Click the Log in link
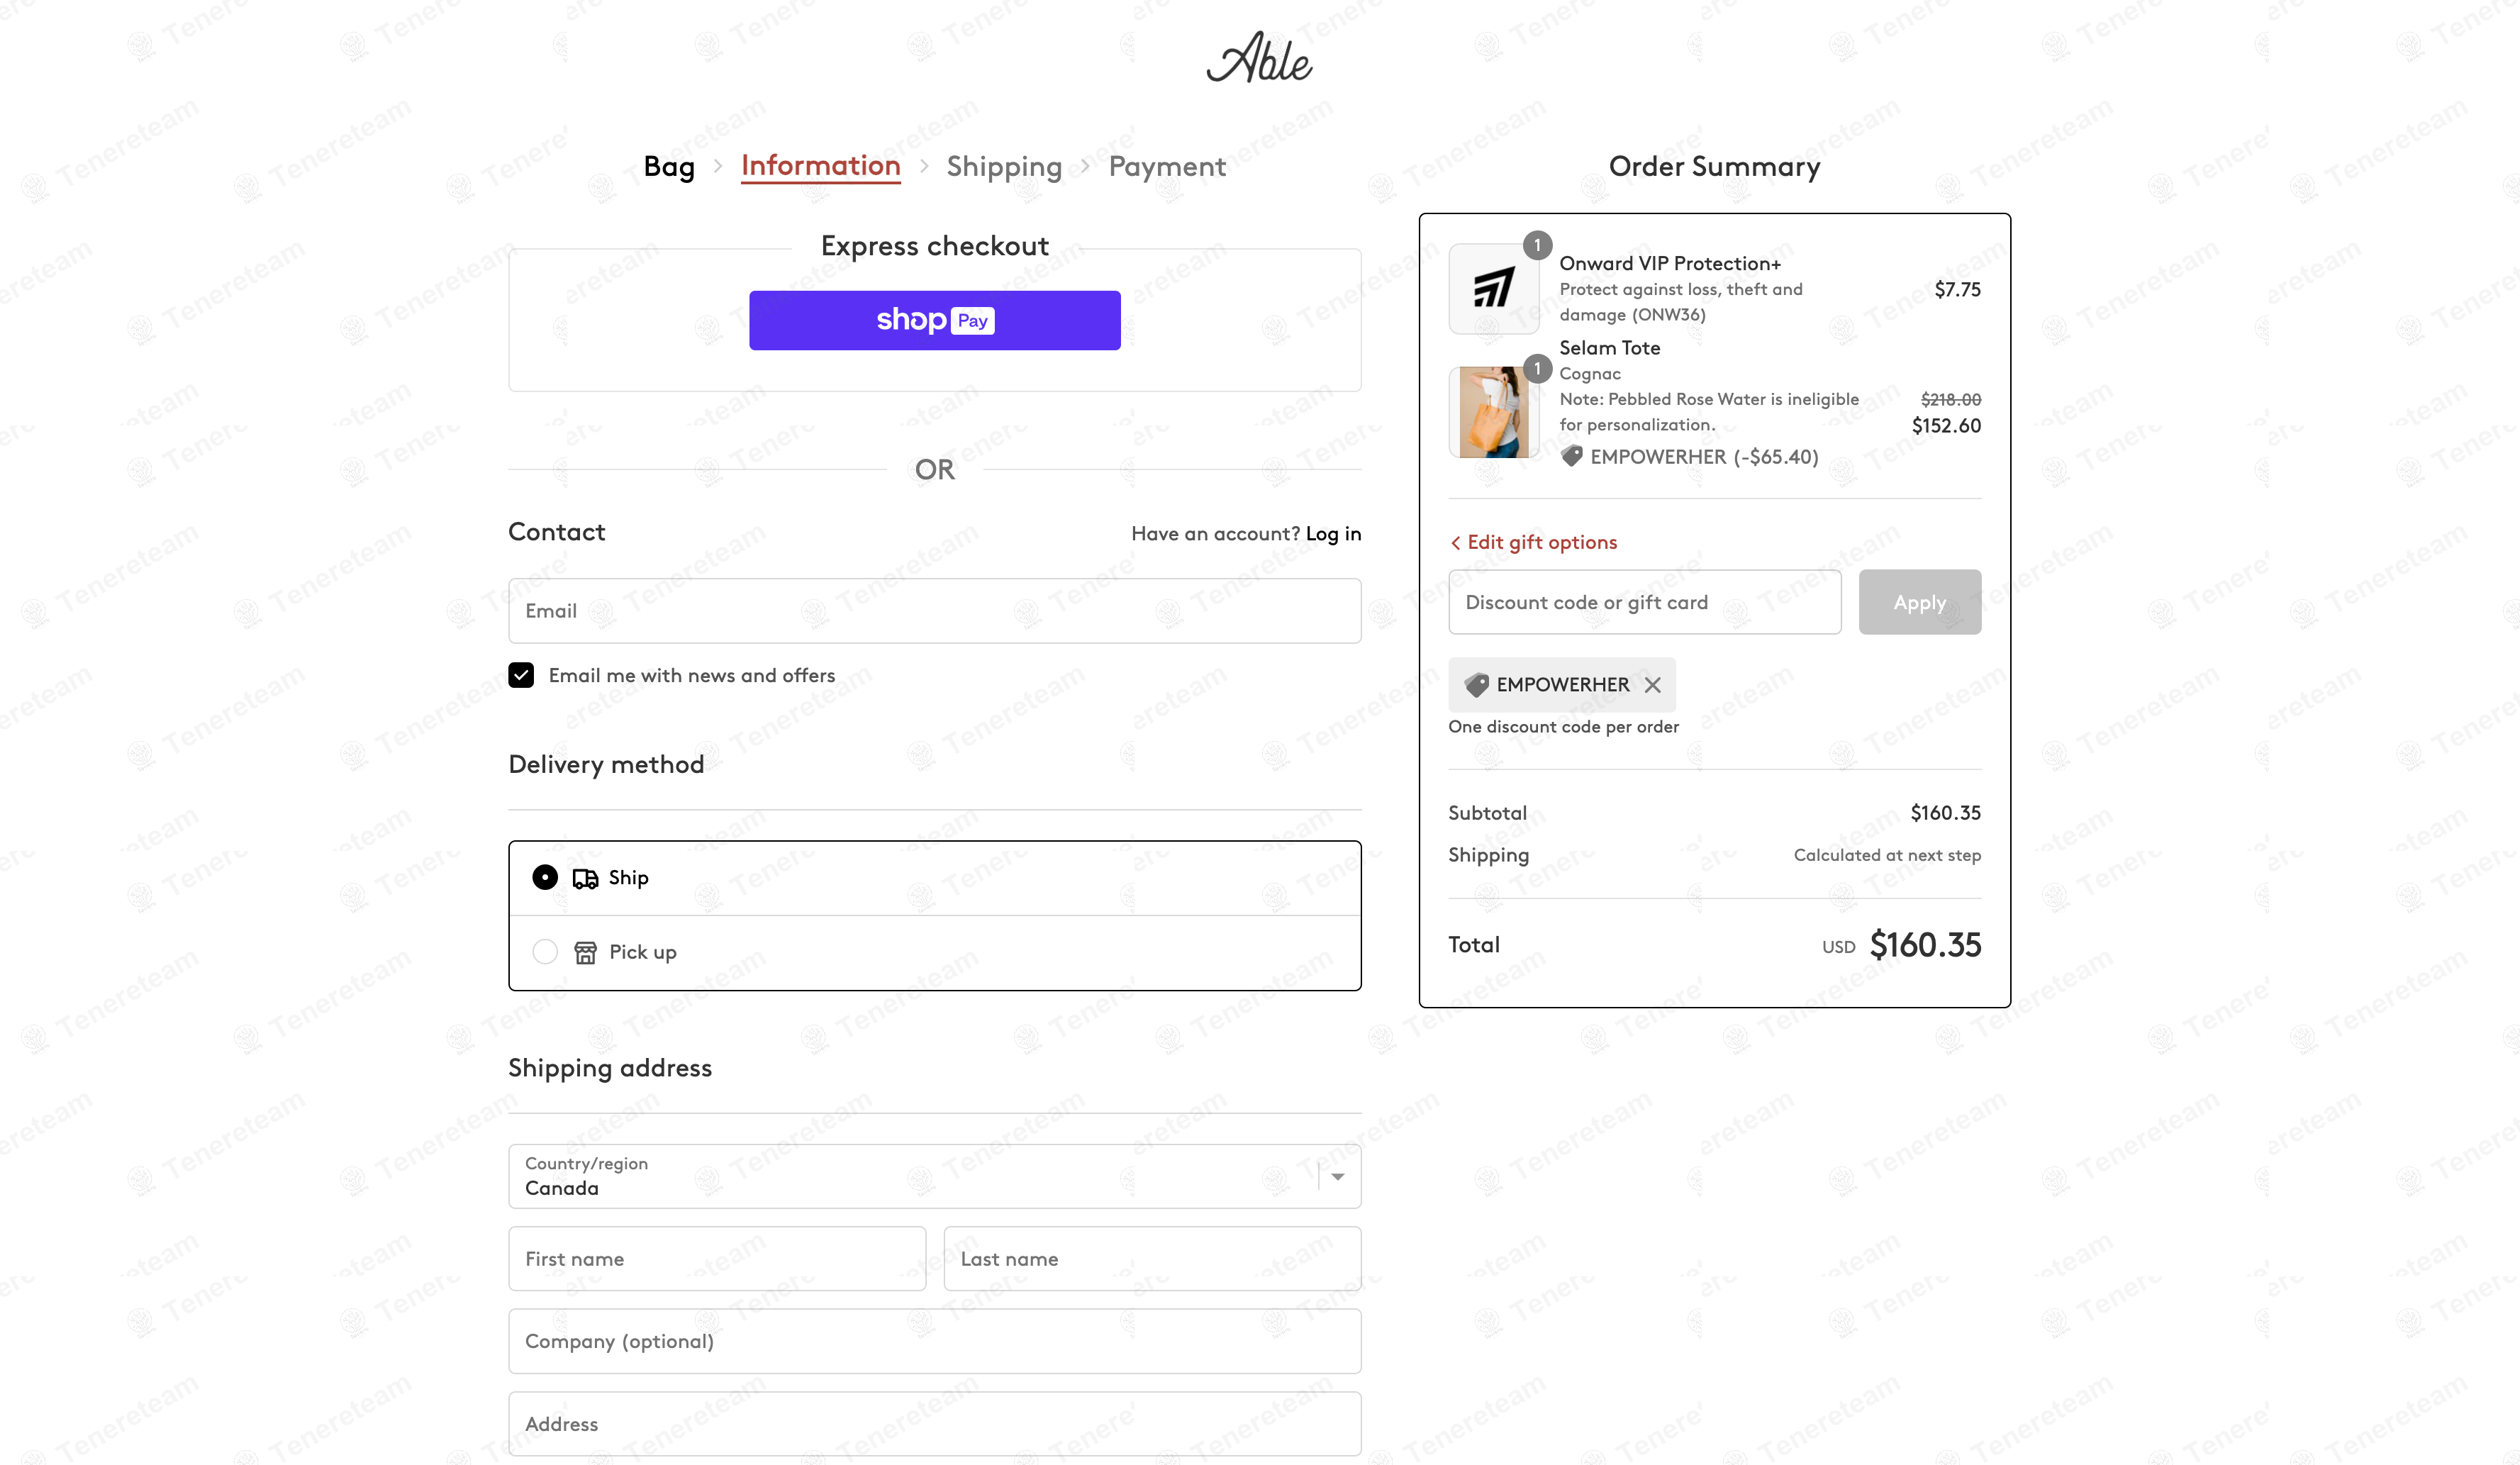This screenshot has width=2520, height=1465. click(1333, 534)
